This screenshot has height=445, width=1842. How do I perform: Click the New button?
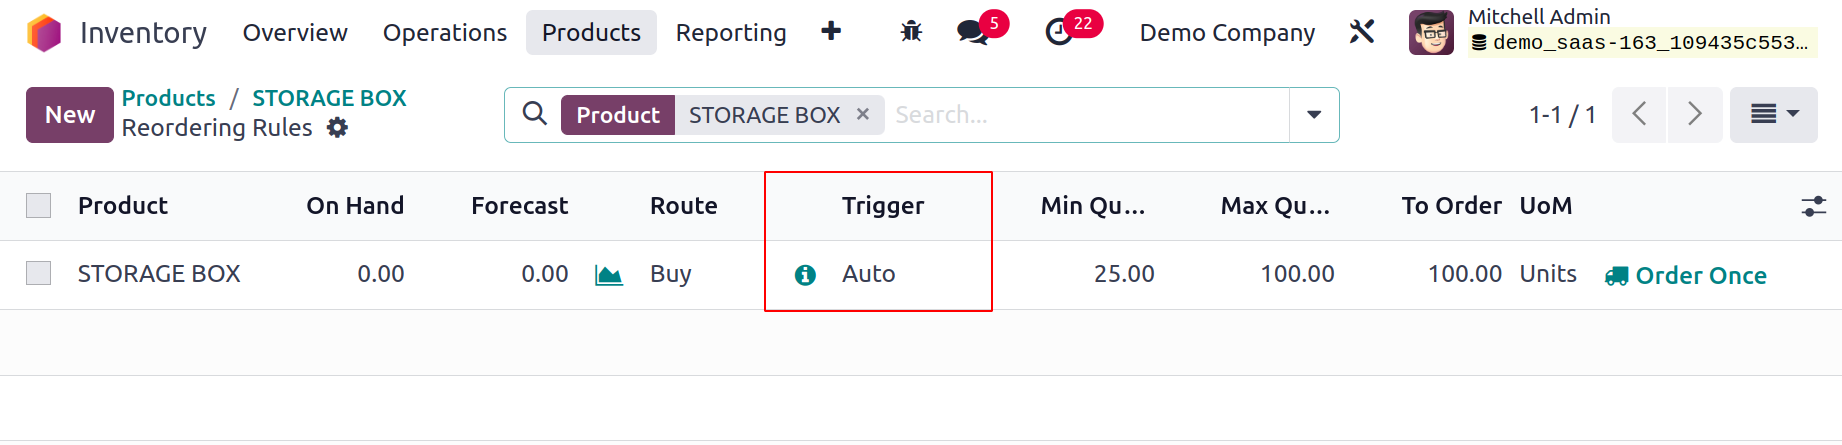click(70, 115)
